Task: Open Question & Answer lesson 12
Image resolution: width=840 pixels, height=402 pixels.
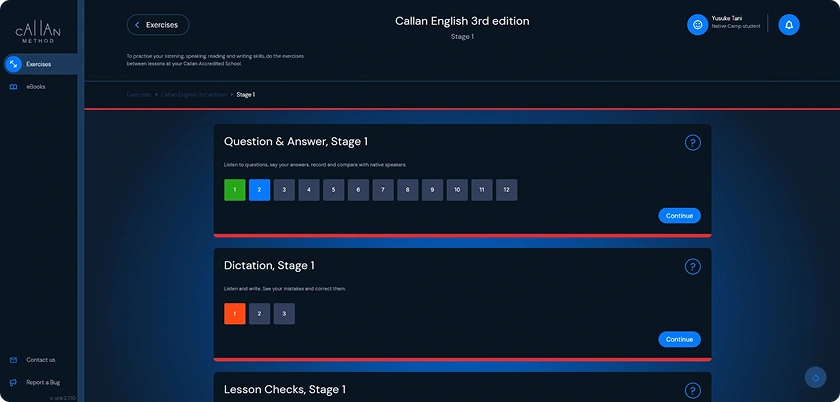Action: (x=507, y=190)
